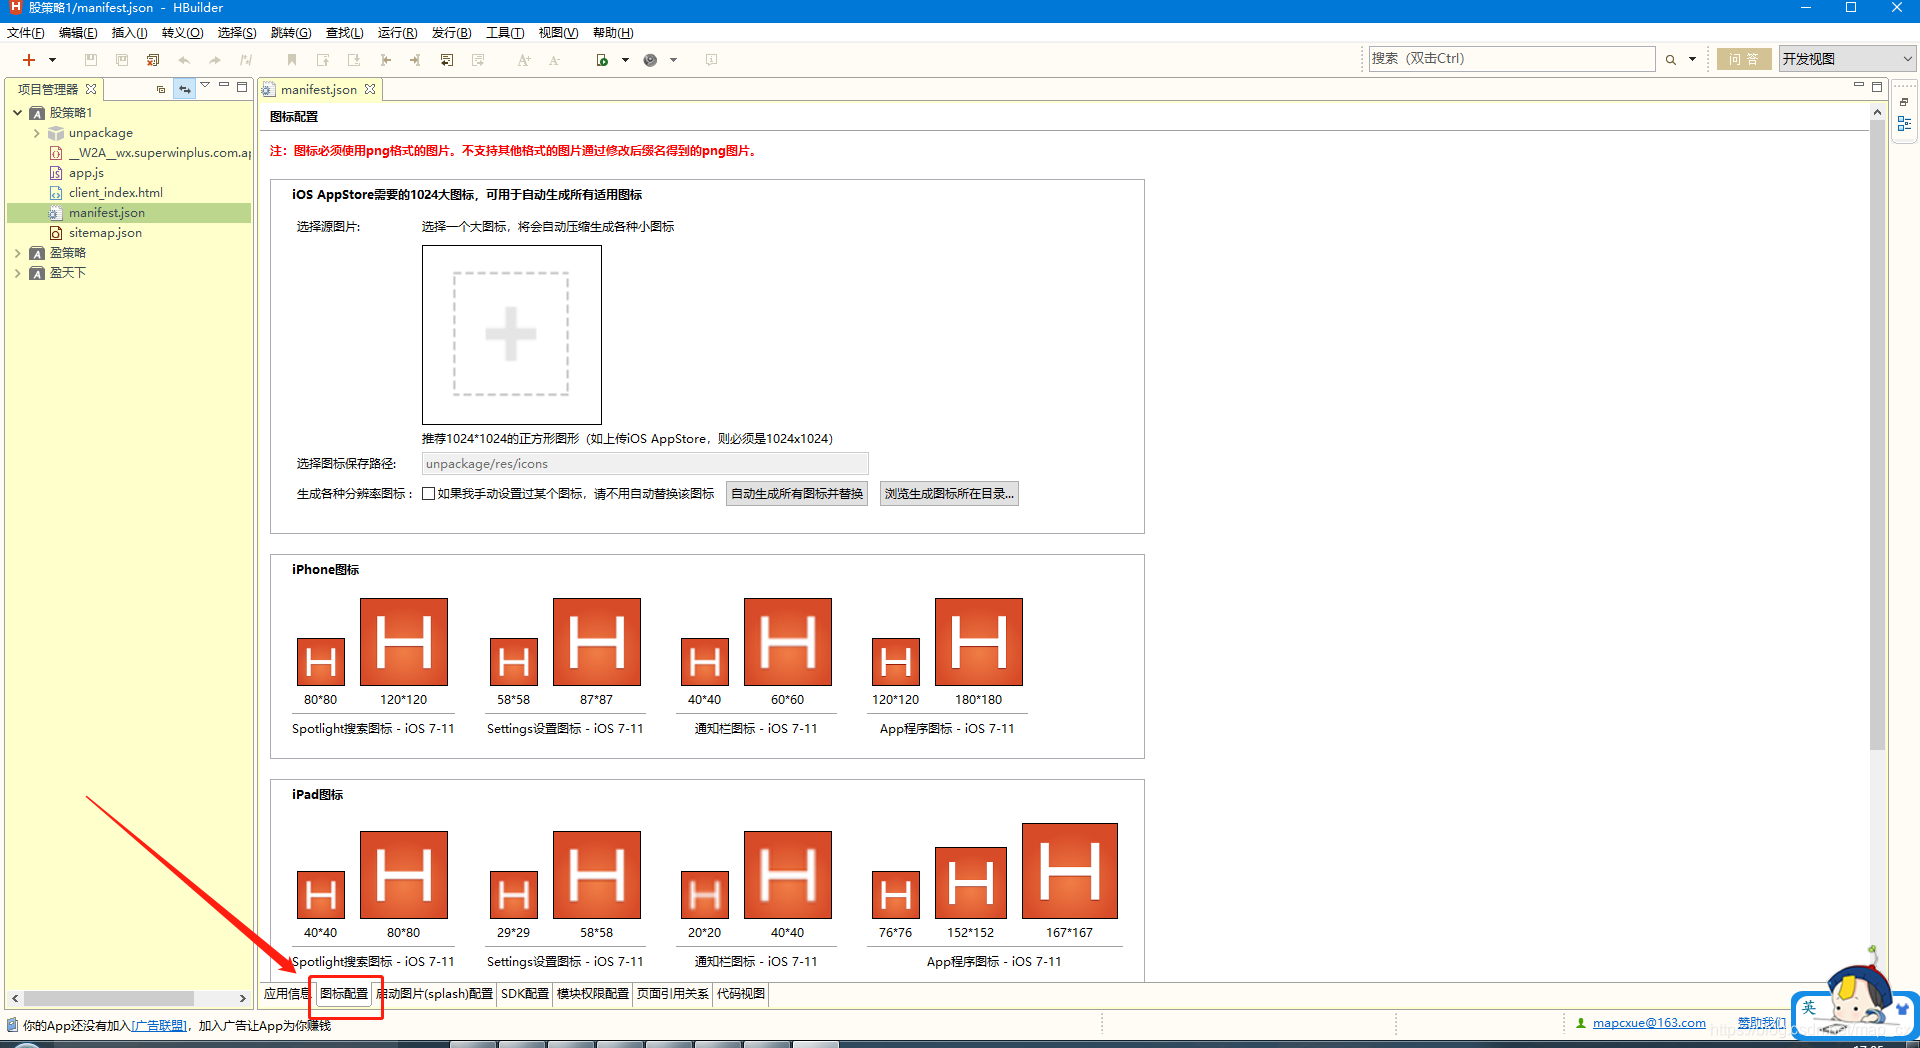Open 工具(T) menu
The image size is (1920, 1048).
[505, 33]
